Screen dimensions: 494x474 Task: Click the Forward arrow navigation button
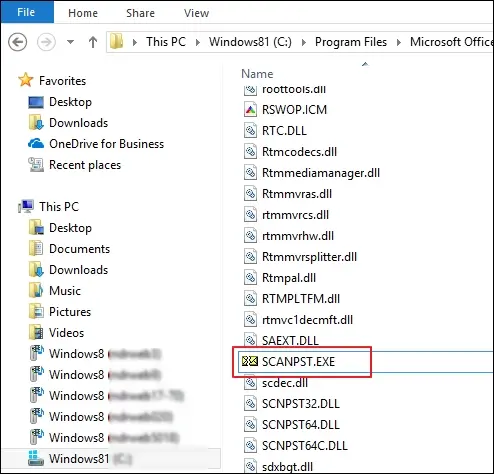point(46,42)
